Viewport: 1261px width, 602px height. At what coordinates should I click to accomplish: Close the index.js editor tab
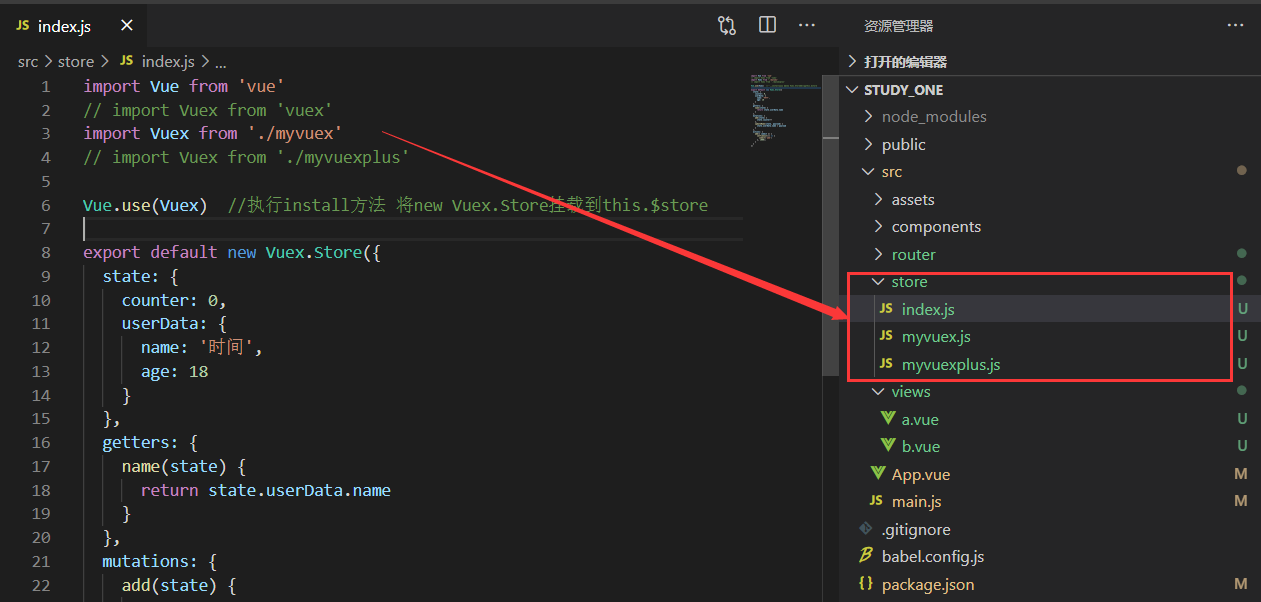[x=126, y=27]
